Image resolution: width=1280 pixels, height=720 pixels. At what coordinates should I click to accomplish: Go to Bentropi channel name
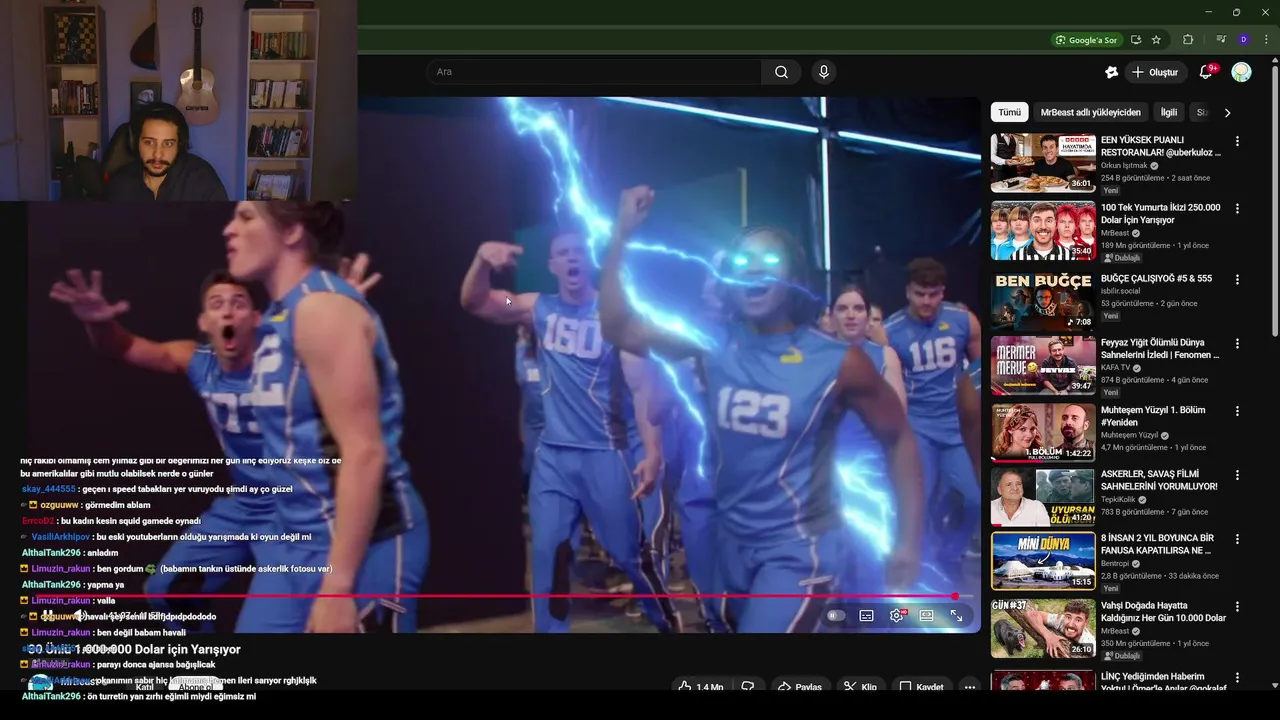1116,563
